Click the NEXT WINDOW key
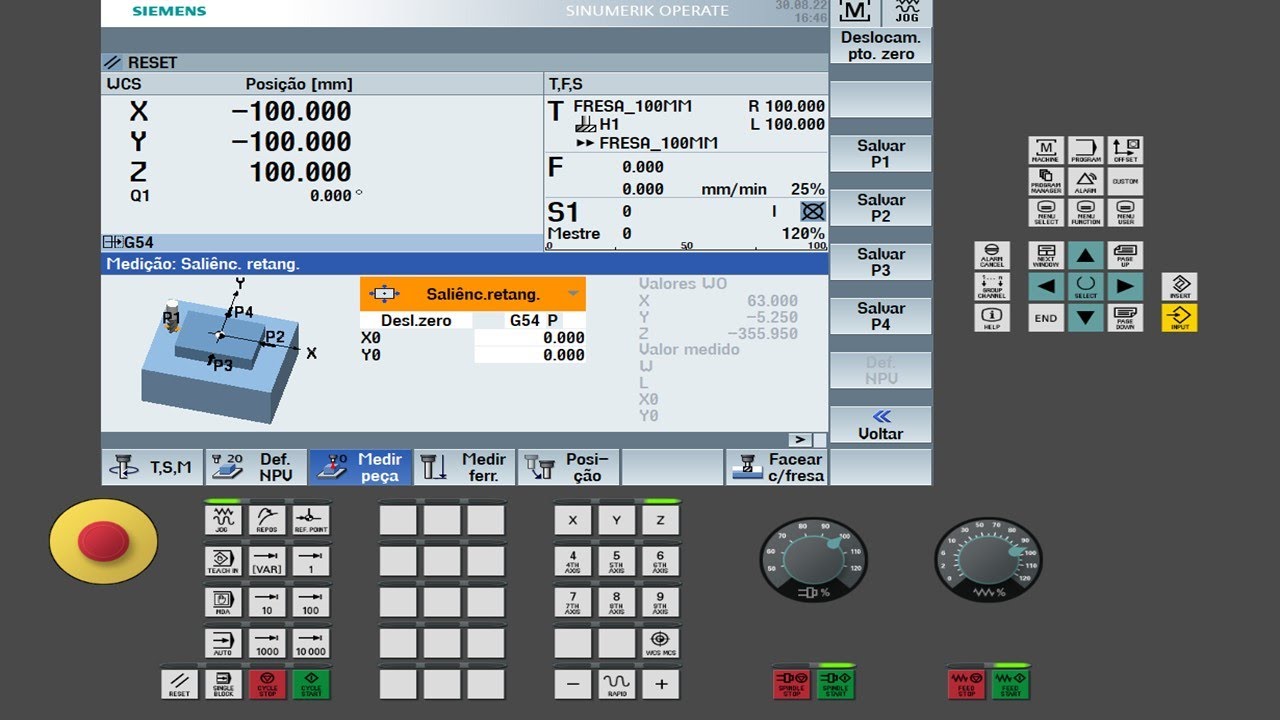This screenshot has height=720, width=1280. point(1046,256)
